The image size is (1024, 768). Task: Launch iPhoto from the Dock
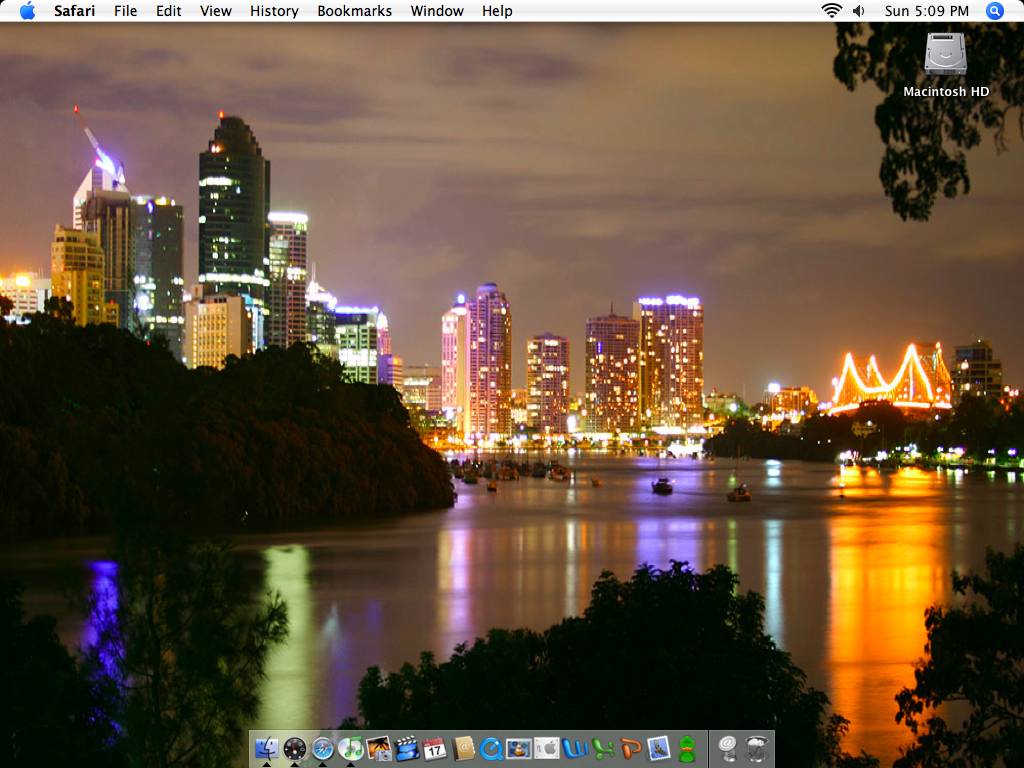tap(378, 748)
